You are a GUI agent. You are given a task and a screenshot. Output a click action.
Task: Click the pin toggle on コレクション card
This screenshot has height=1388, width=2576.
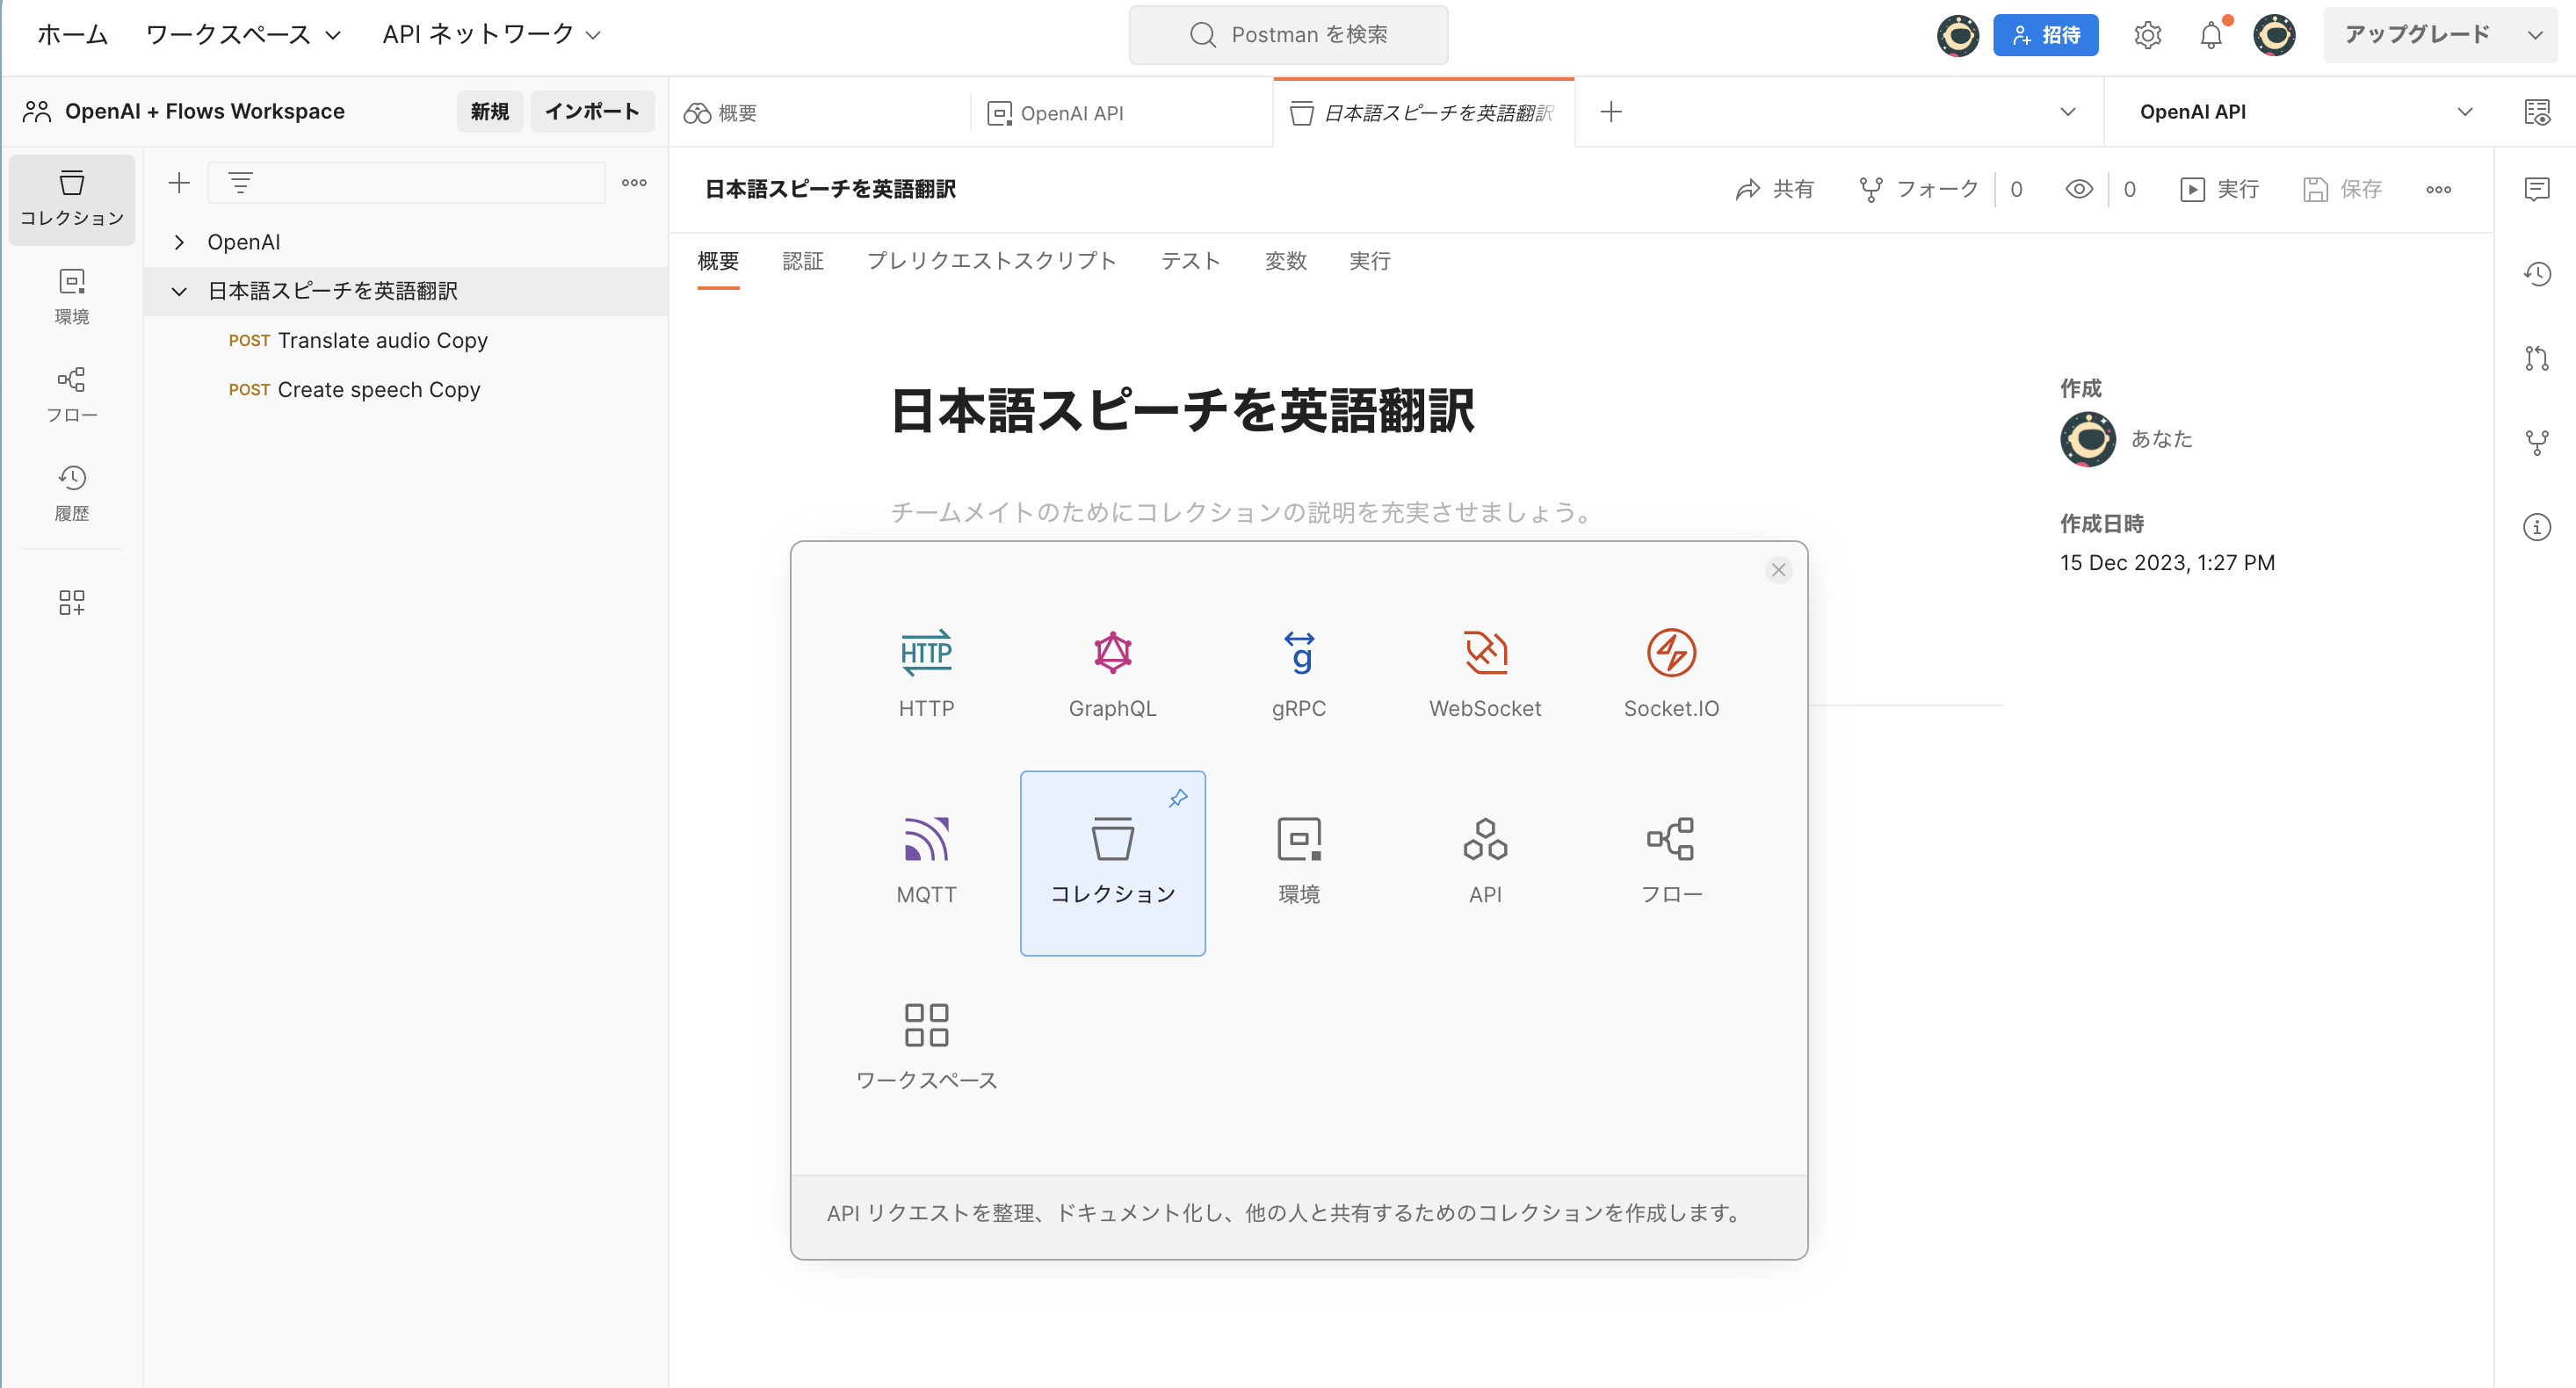[1179, 797]
